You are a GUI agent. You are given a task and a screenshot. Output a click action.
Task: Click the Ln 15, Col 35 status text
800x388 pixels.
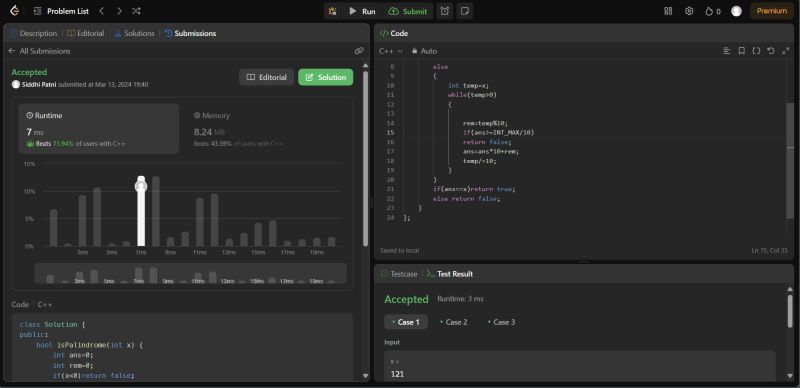point(770,251)
